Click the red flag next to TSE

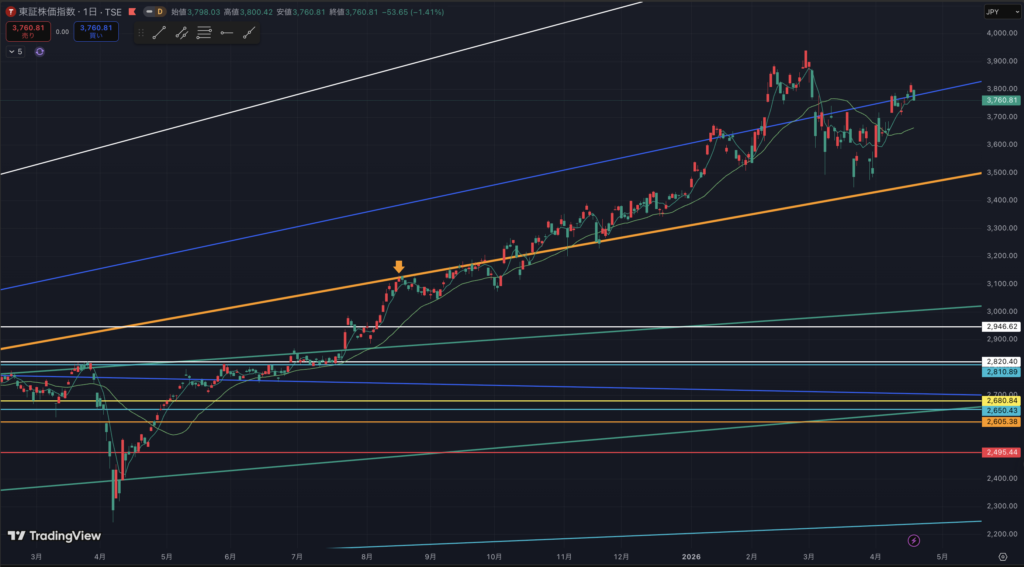tap(131, 12)
